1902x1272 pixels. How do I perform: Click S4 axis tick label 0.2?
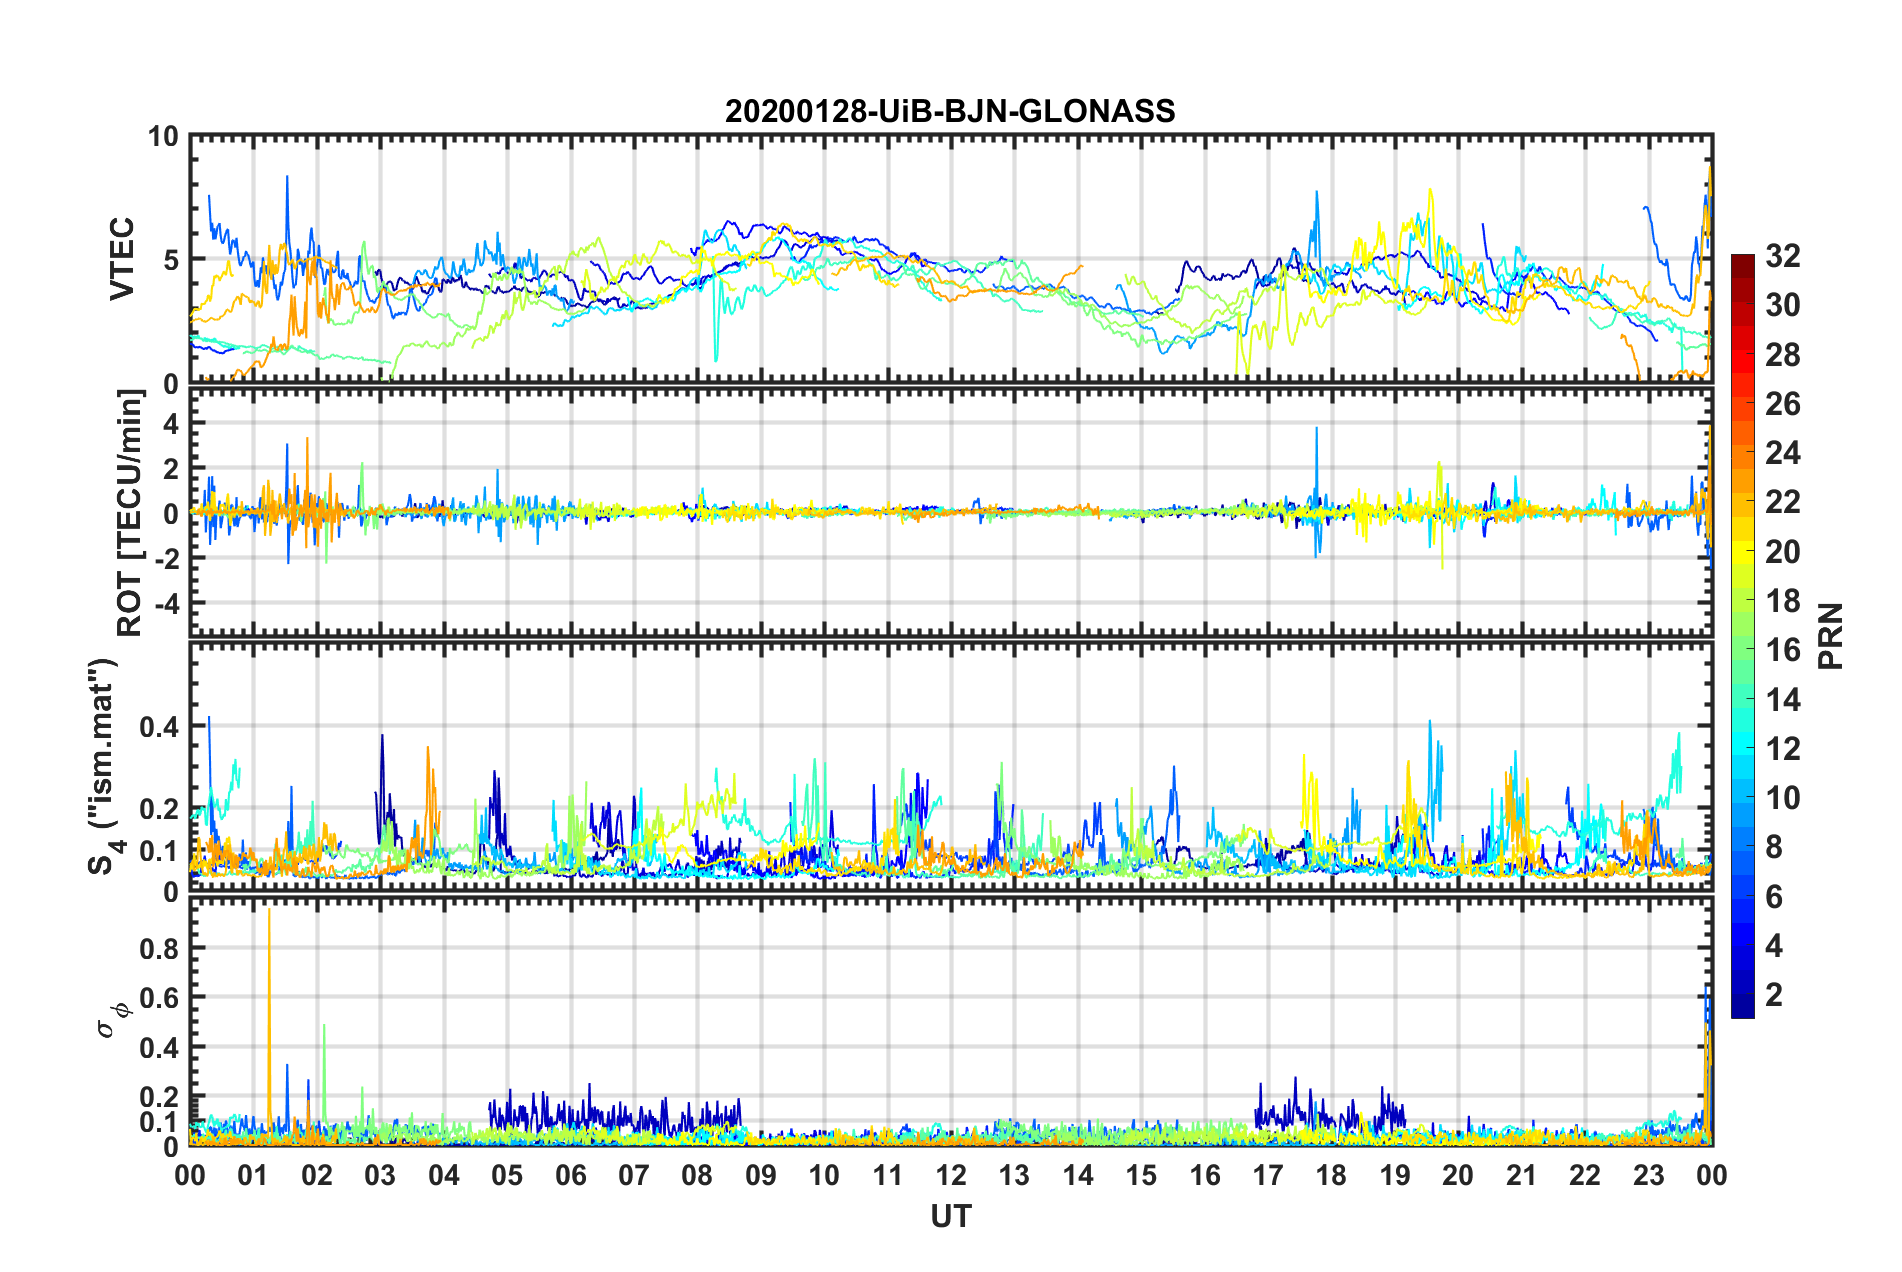point(160,809)
